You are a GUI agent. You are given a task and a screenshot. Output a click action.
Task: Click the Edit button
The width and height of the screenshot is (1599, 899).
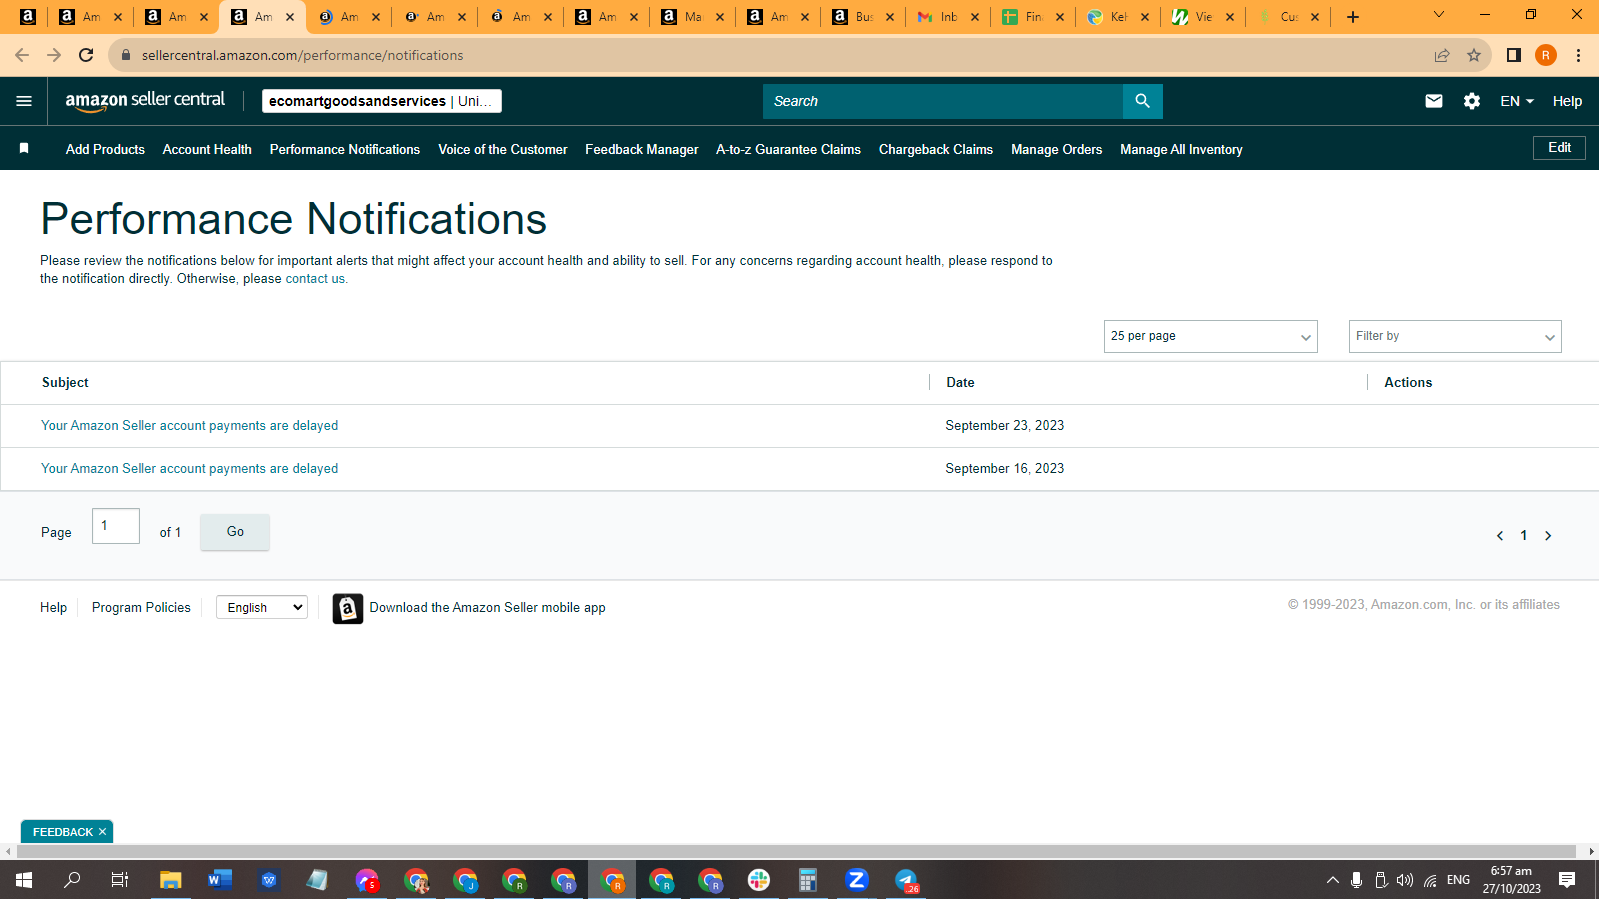coord(1559,148)
